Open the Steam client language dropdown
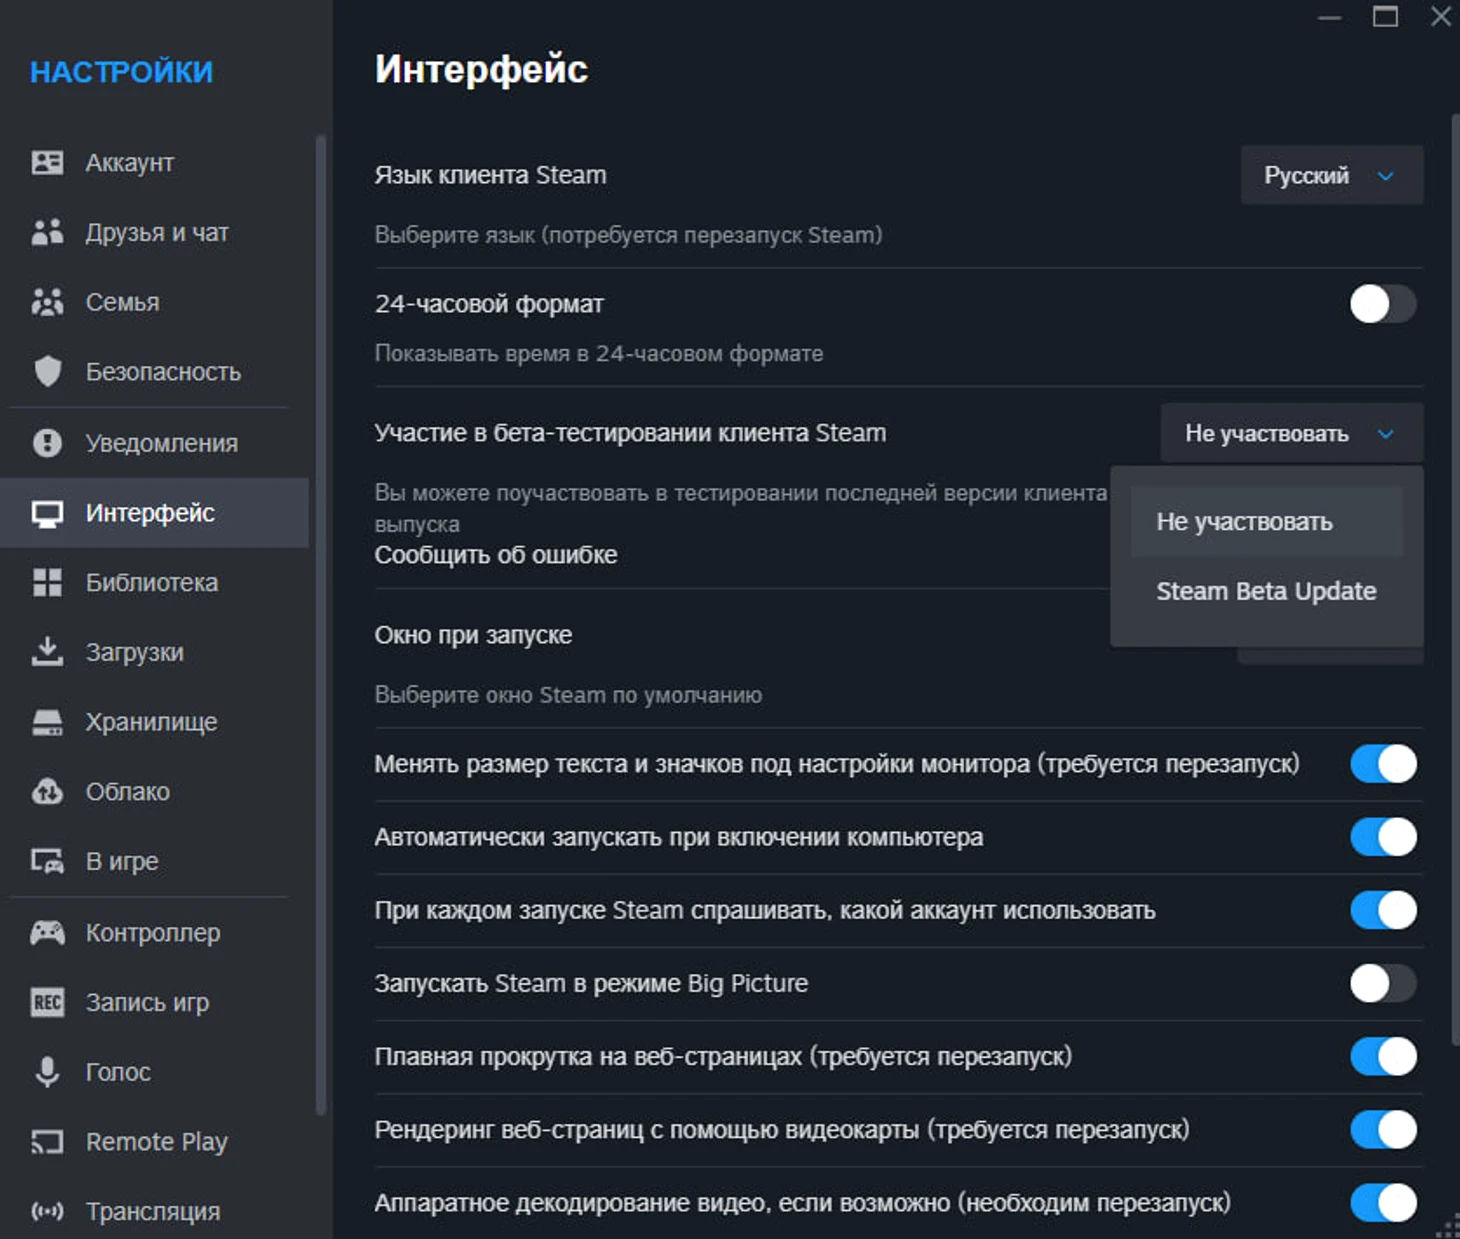1460x1239 pixels. [x=1331, y=175]
